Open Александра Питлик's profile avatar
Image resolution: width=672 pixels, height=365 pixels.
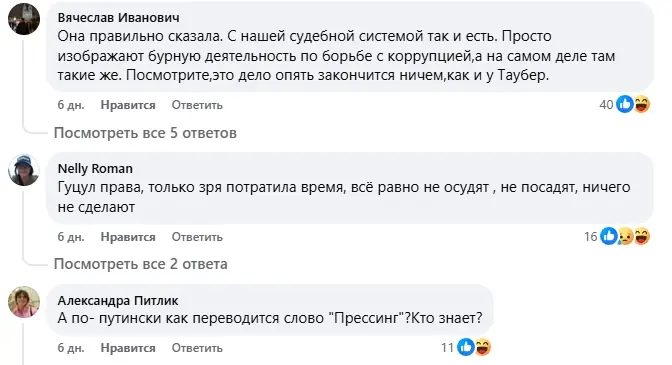click(24, 302)
